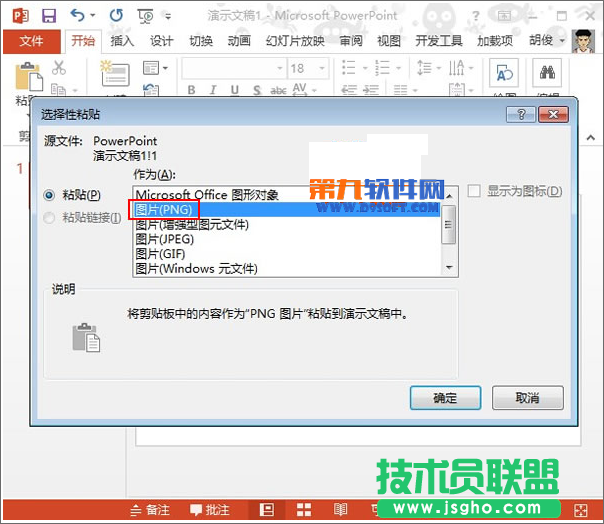Image resolution: width=604 pixels, height=524 pixels.
Task: Click the Reset slide icon
Action: coord(151,89)
